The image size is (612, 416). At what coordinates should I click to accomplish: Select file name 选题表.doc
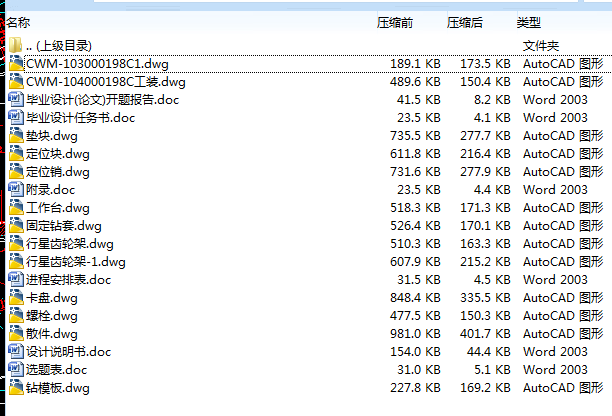[56, 370]
